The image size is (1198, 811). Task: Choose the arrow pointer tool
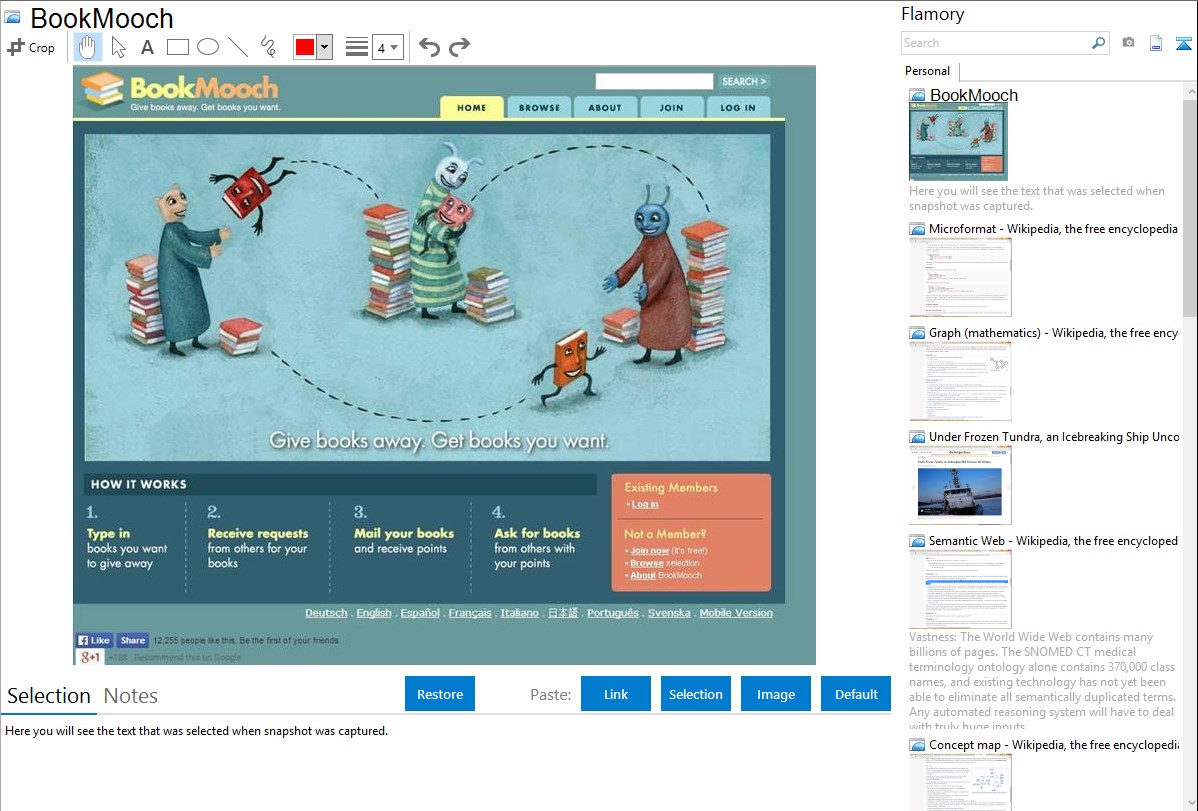(x=118, y=47)
